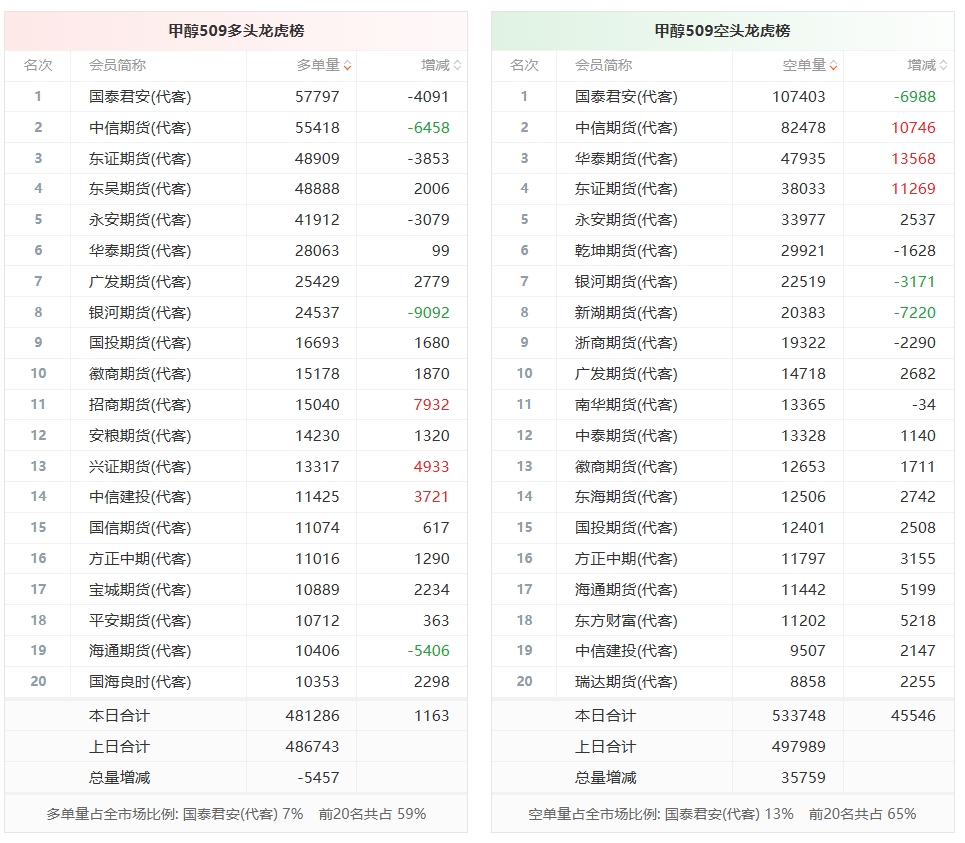The image size is (965, 843).
Task: Click short total 533748 in 本日合计
Action: [x=799, y=716]
